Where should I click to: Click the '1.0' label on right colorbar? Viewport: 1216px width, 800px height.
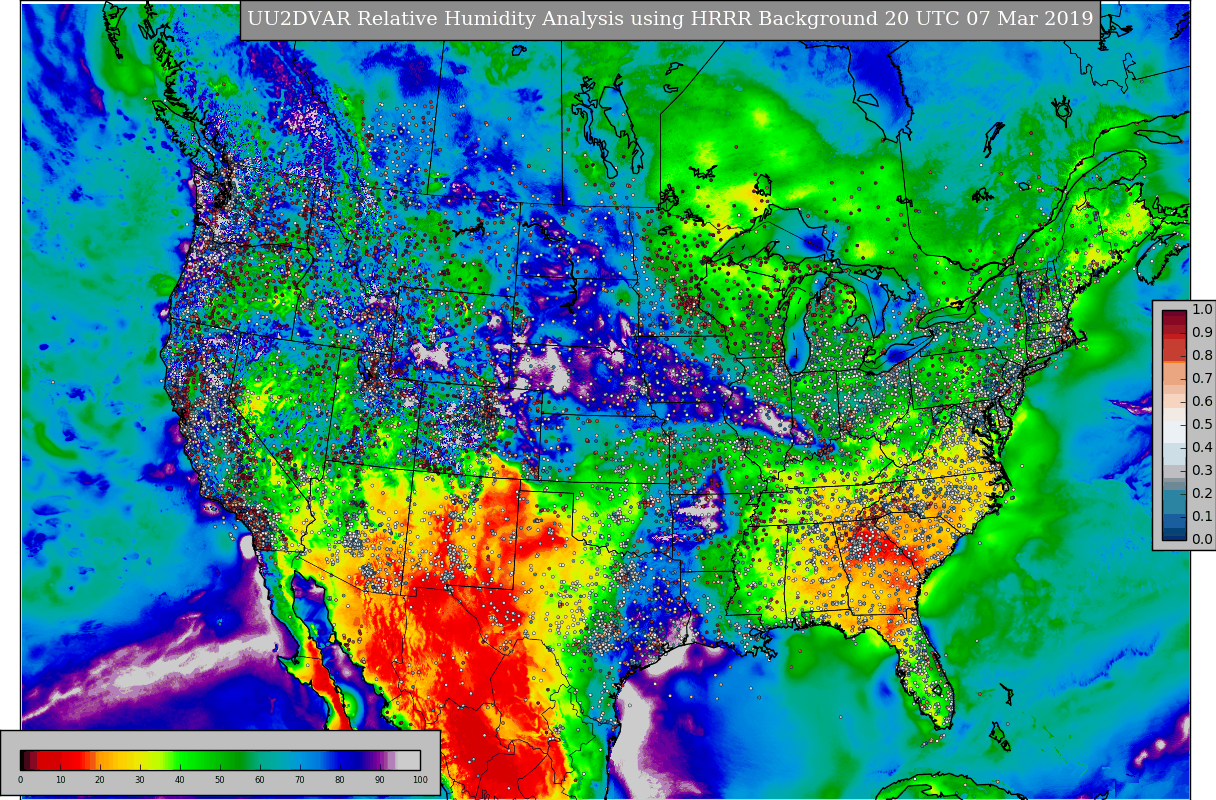pos(1202,310)
